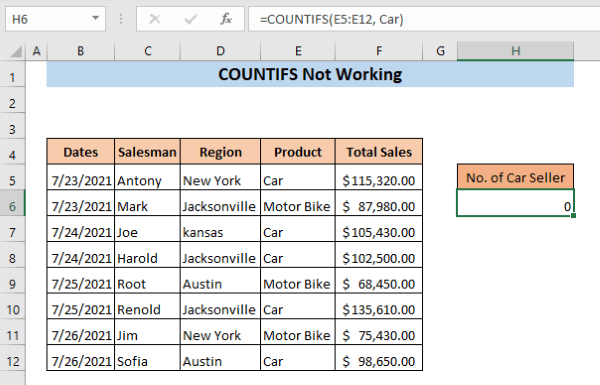Viewport: 600px width, 385px height.
Task: Select the cell containing Antony
Action: point(147,180)
